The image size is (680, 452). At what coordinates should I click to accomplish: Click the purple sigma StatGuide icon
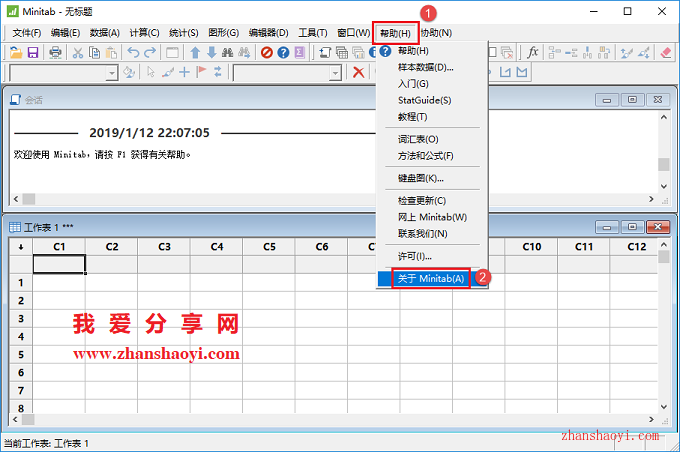(x=300, y=52)
